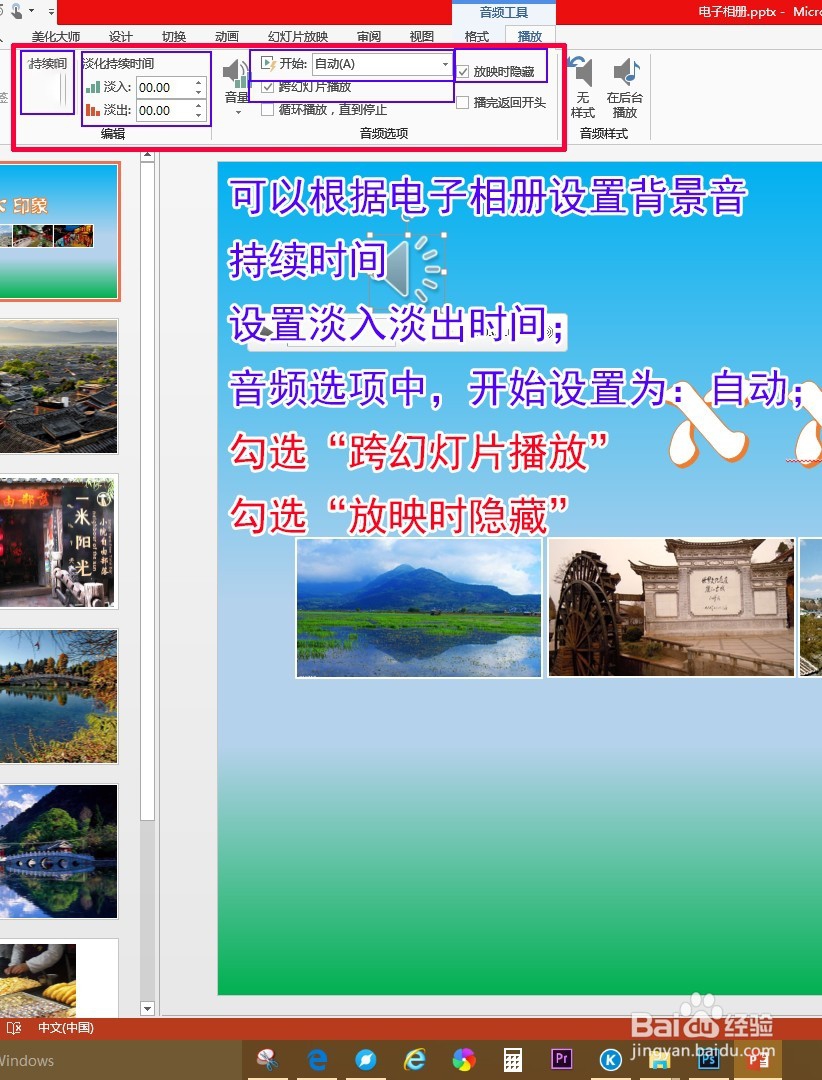
Task: Select the old town rooftops slide thumbnail
Action: click(x=59, y=386)
